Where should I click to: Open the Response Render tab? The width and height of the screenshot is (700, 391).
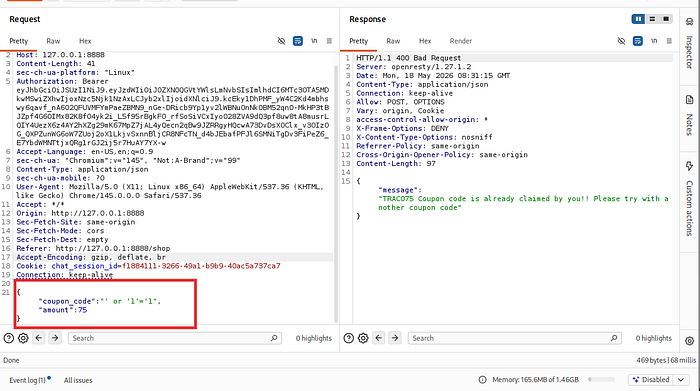coord(461,41)
